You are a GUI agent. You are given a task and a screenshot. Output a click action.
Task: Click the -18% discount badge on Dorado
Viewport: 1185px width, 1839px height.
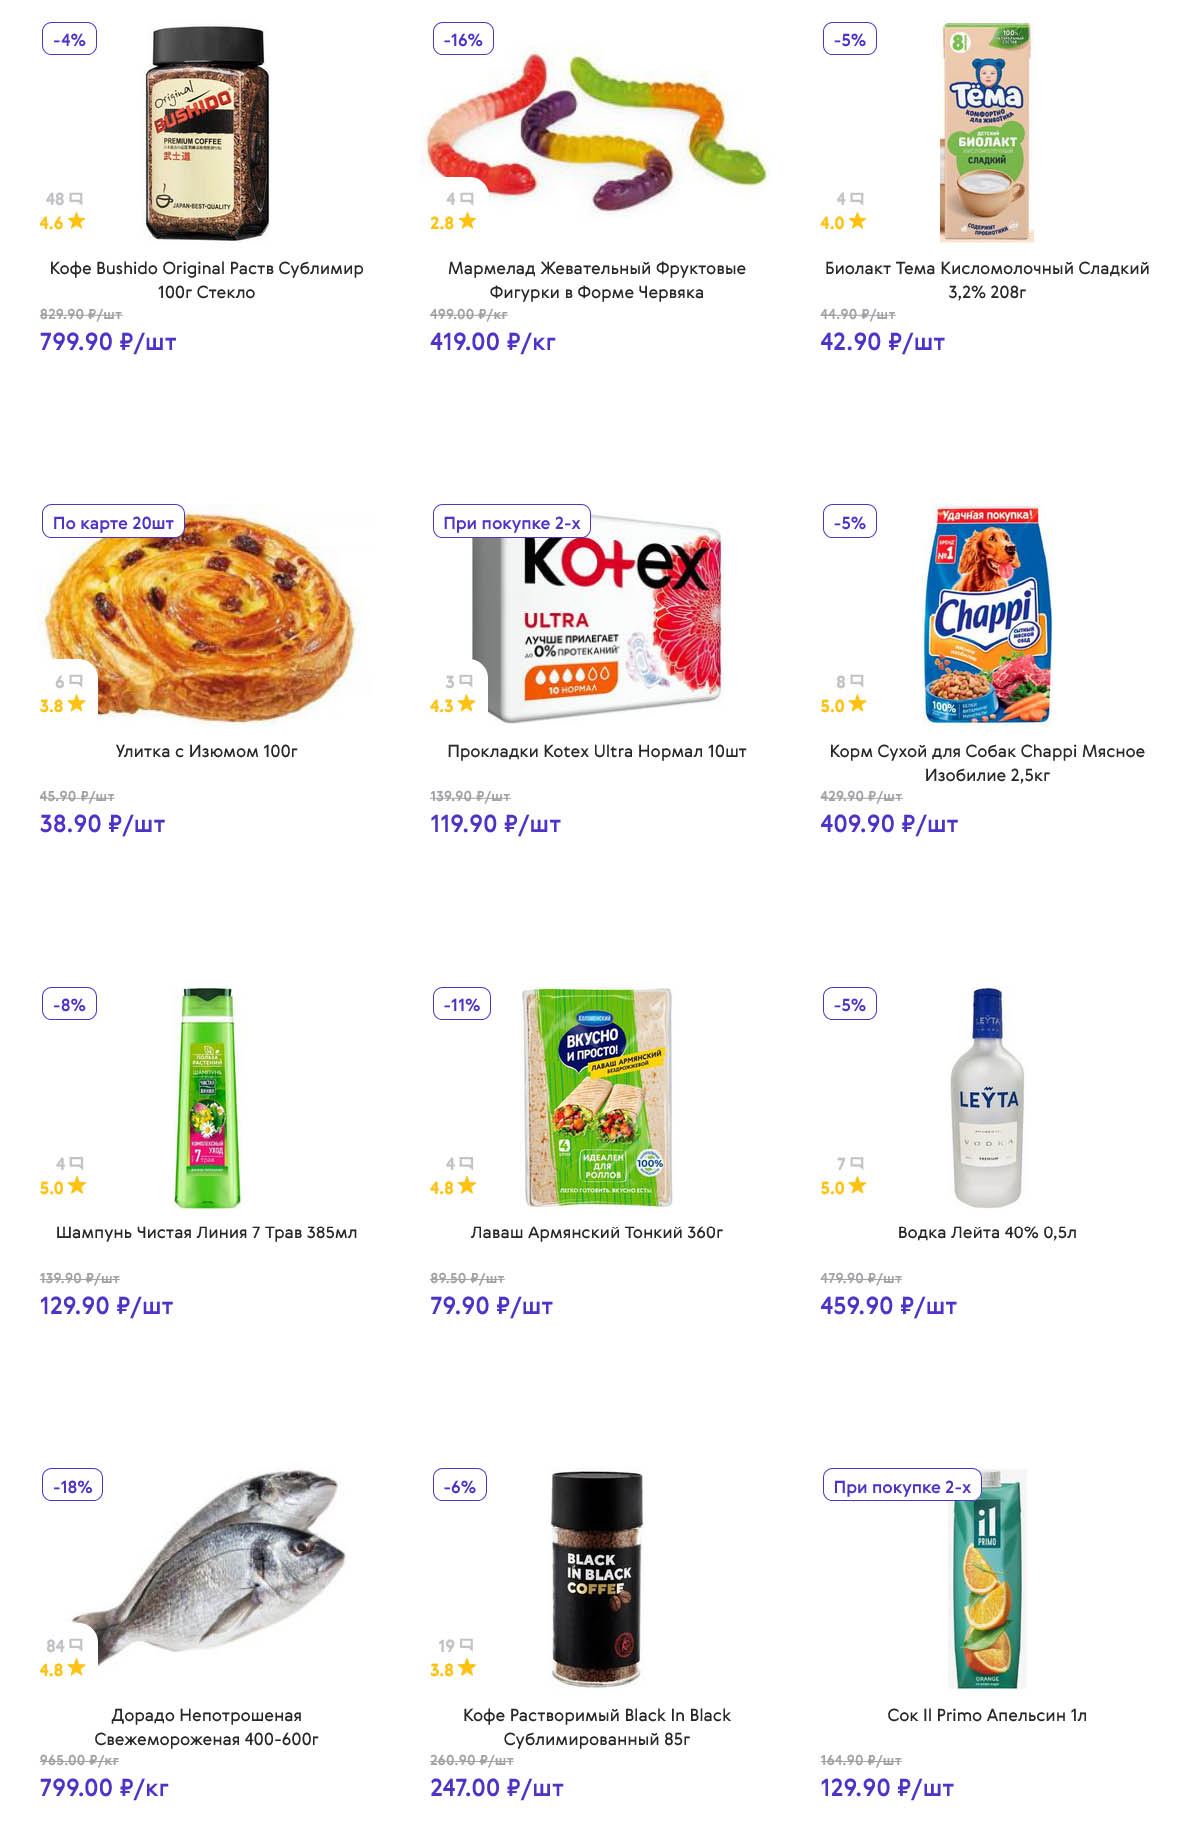(x=72, y=1487)
